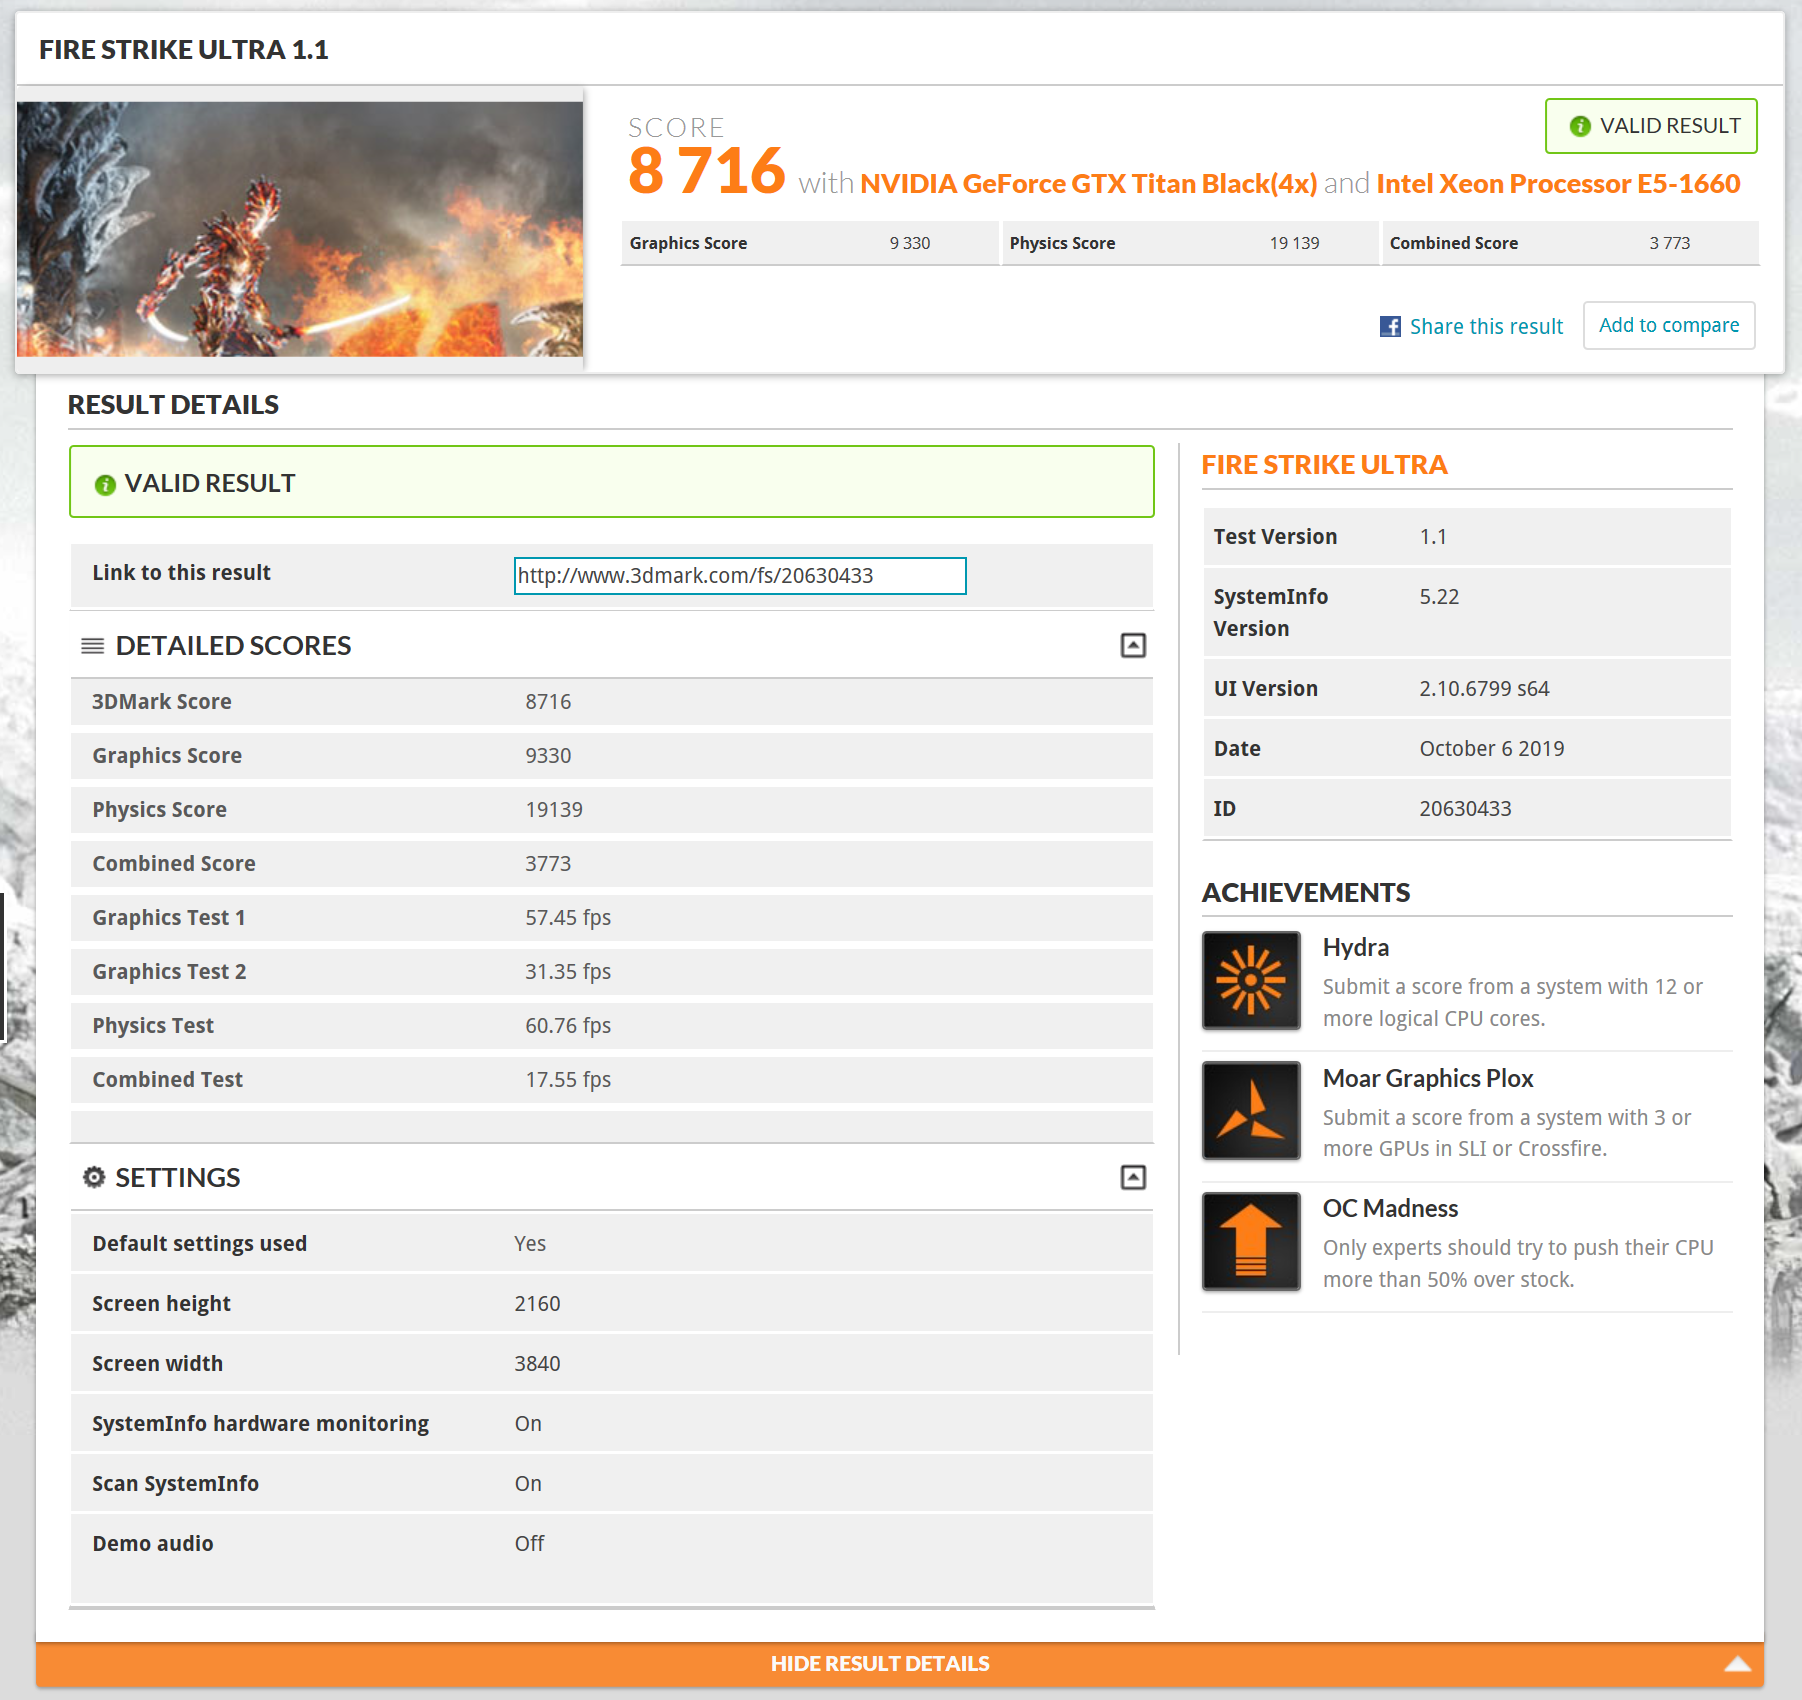
Task: Click the OC Madness title
Action: 1390,1209
